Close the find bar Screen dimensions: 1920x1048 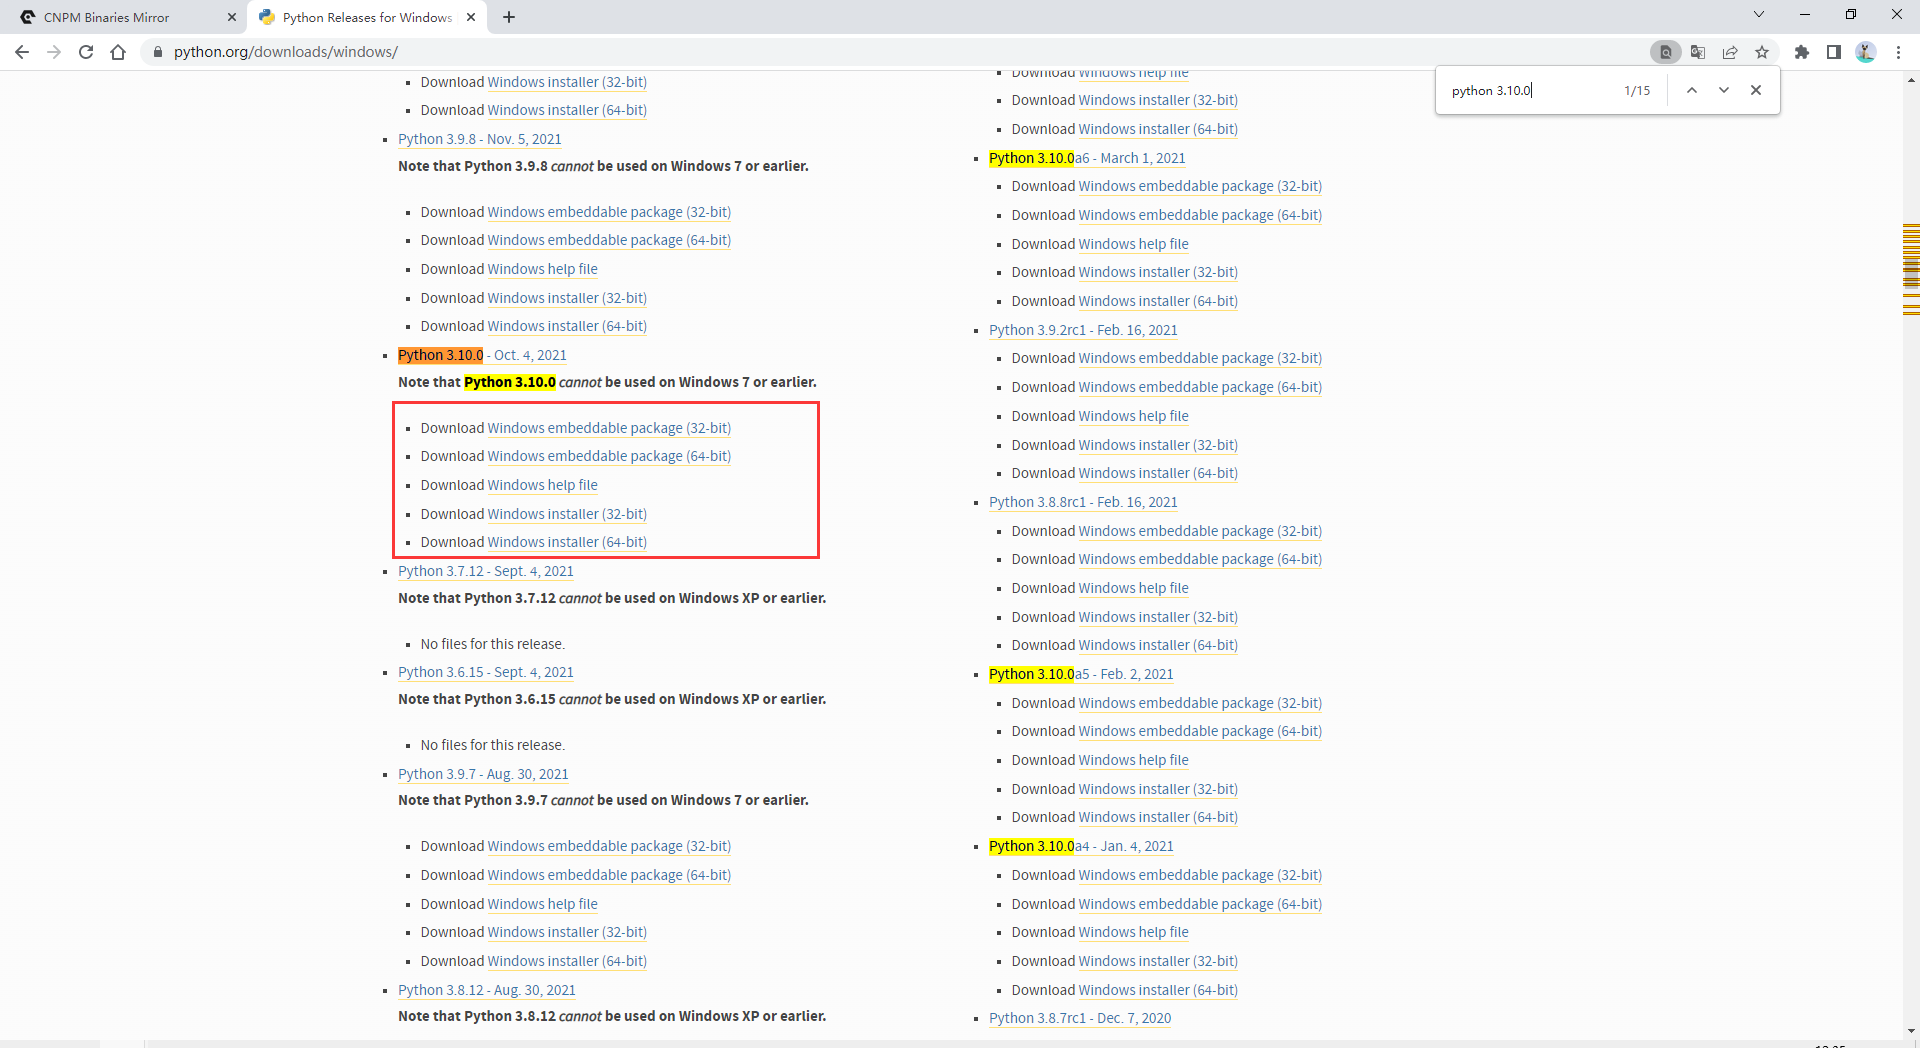coord(1756,90)
